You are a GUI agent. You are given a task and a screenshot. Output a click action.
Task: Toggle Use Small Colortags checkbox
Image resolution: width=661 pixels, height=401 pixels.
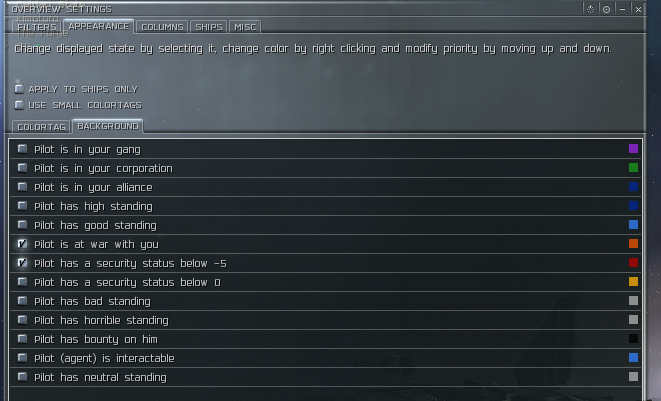(x=19, y=105)
